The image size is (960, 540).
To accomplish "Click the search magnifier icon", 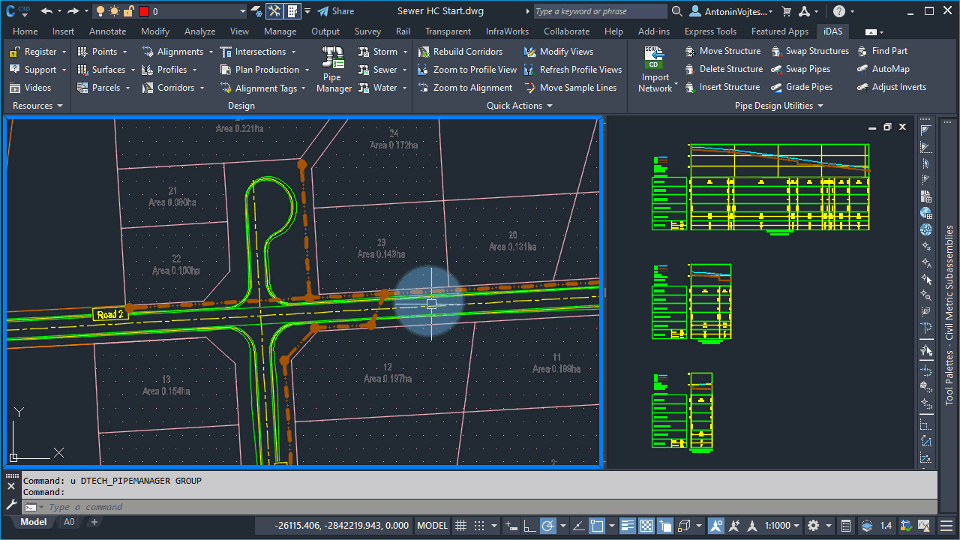I will coord(677,11).
